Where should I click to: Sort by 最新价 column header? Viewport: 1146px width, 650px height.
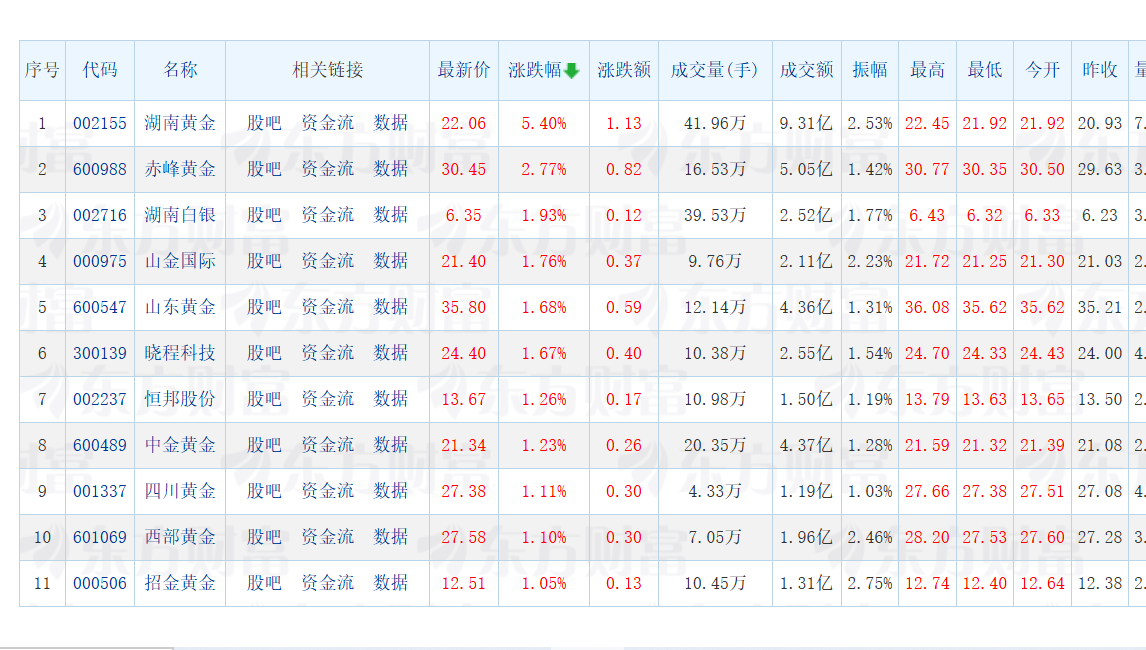tap(463, 70)
